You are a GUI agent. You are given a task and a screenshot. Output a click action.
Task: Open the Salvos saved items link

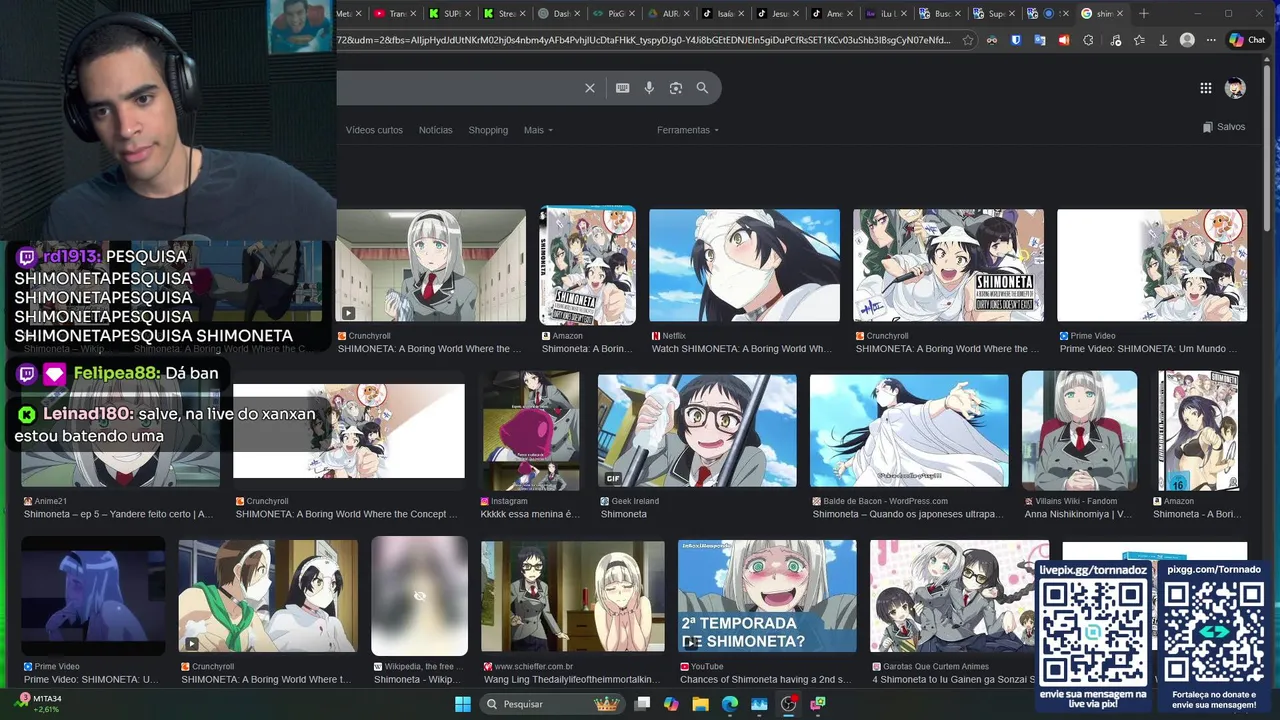click(x=1224, y=127)
